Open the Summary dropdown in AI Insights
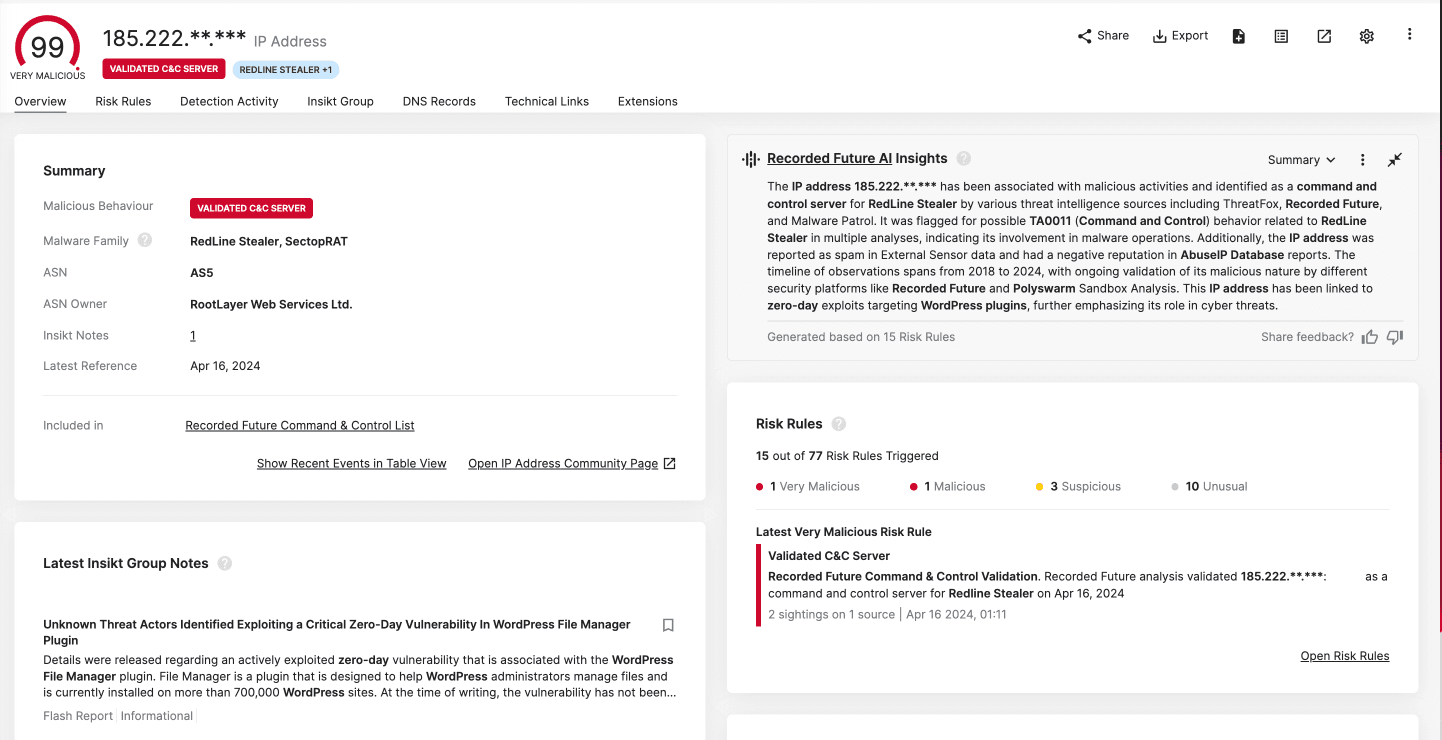Screen dimensions: 1442x740 tap(1301, 160)
